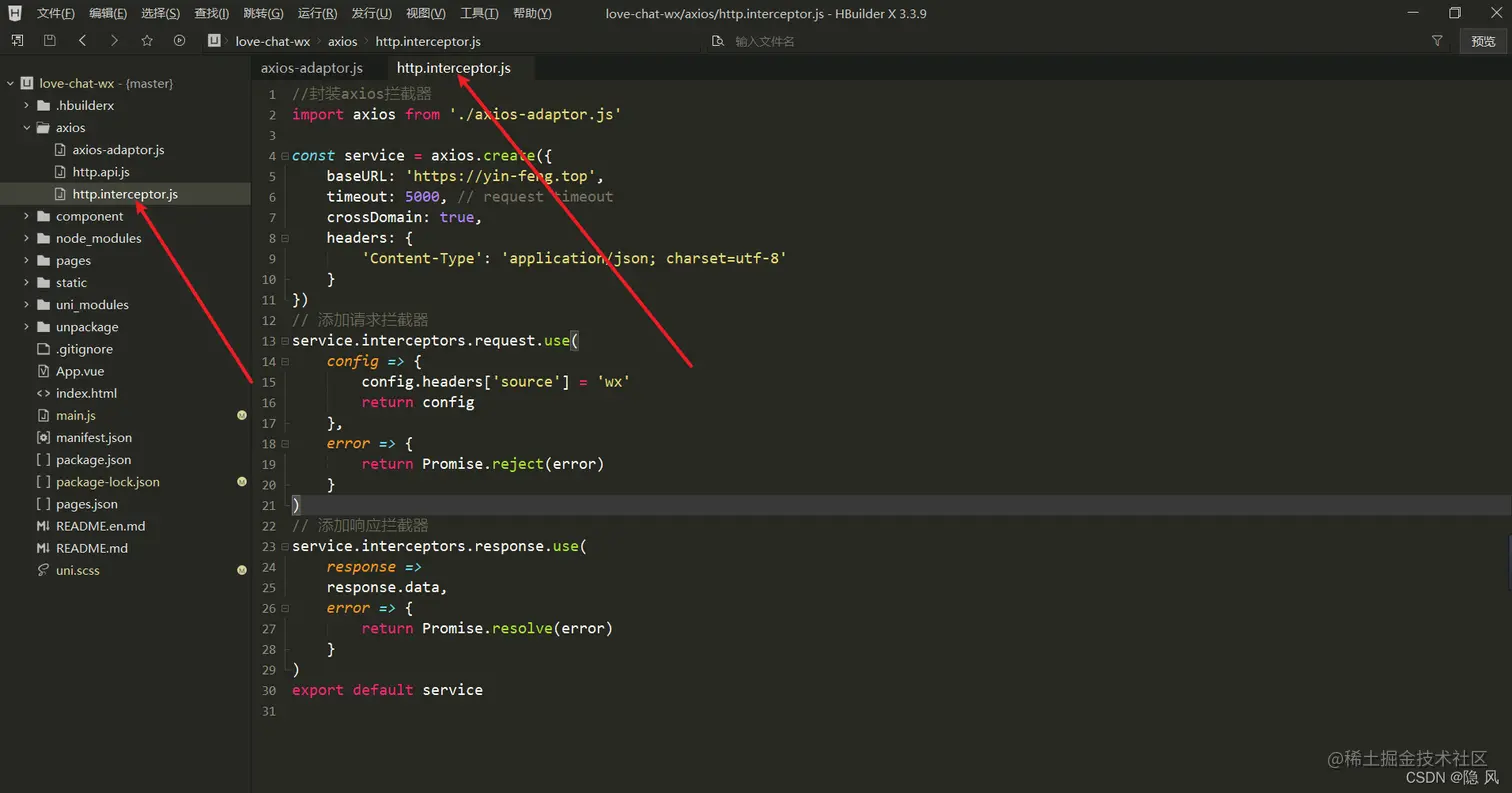Navigate back with the left arrow icon
This screenshot has height=793, width=1512.
[82, 41]
